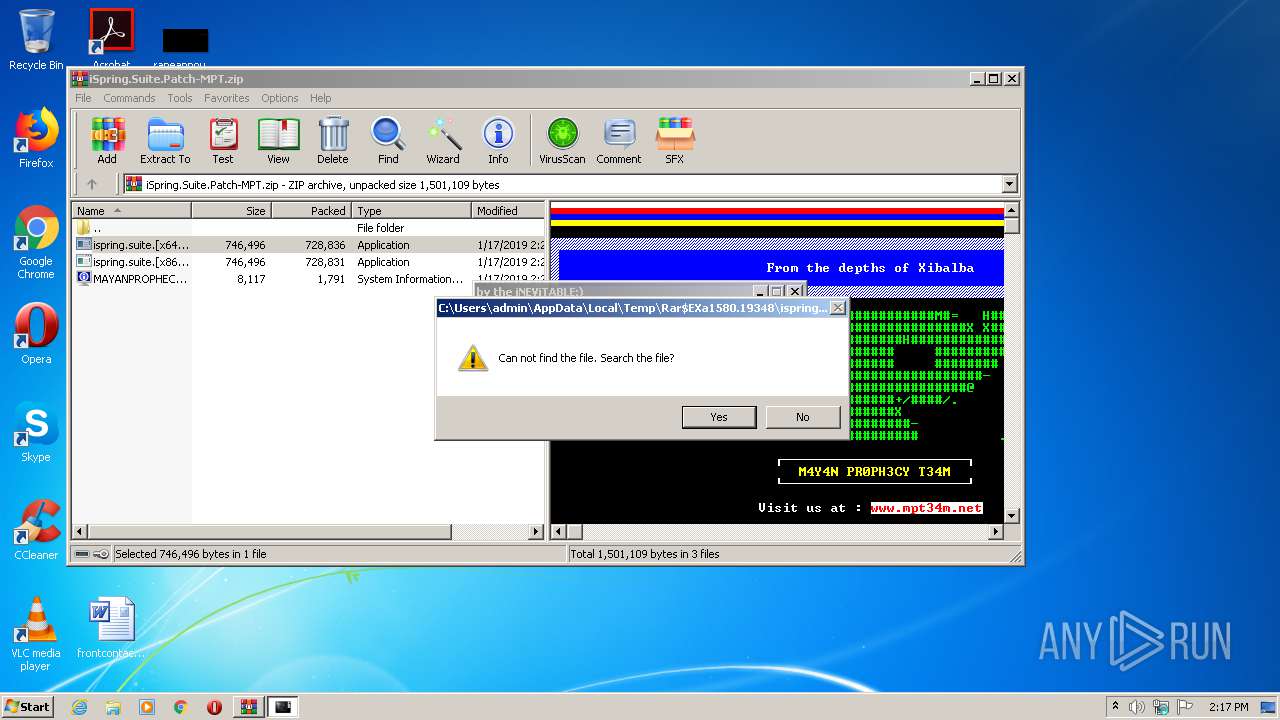Open the Tools menu

(180, 98)
